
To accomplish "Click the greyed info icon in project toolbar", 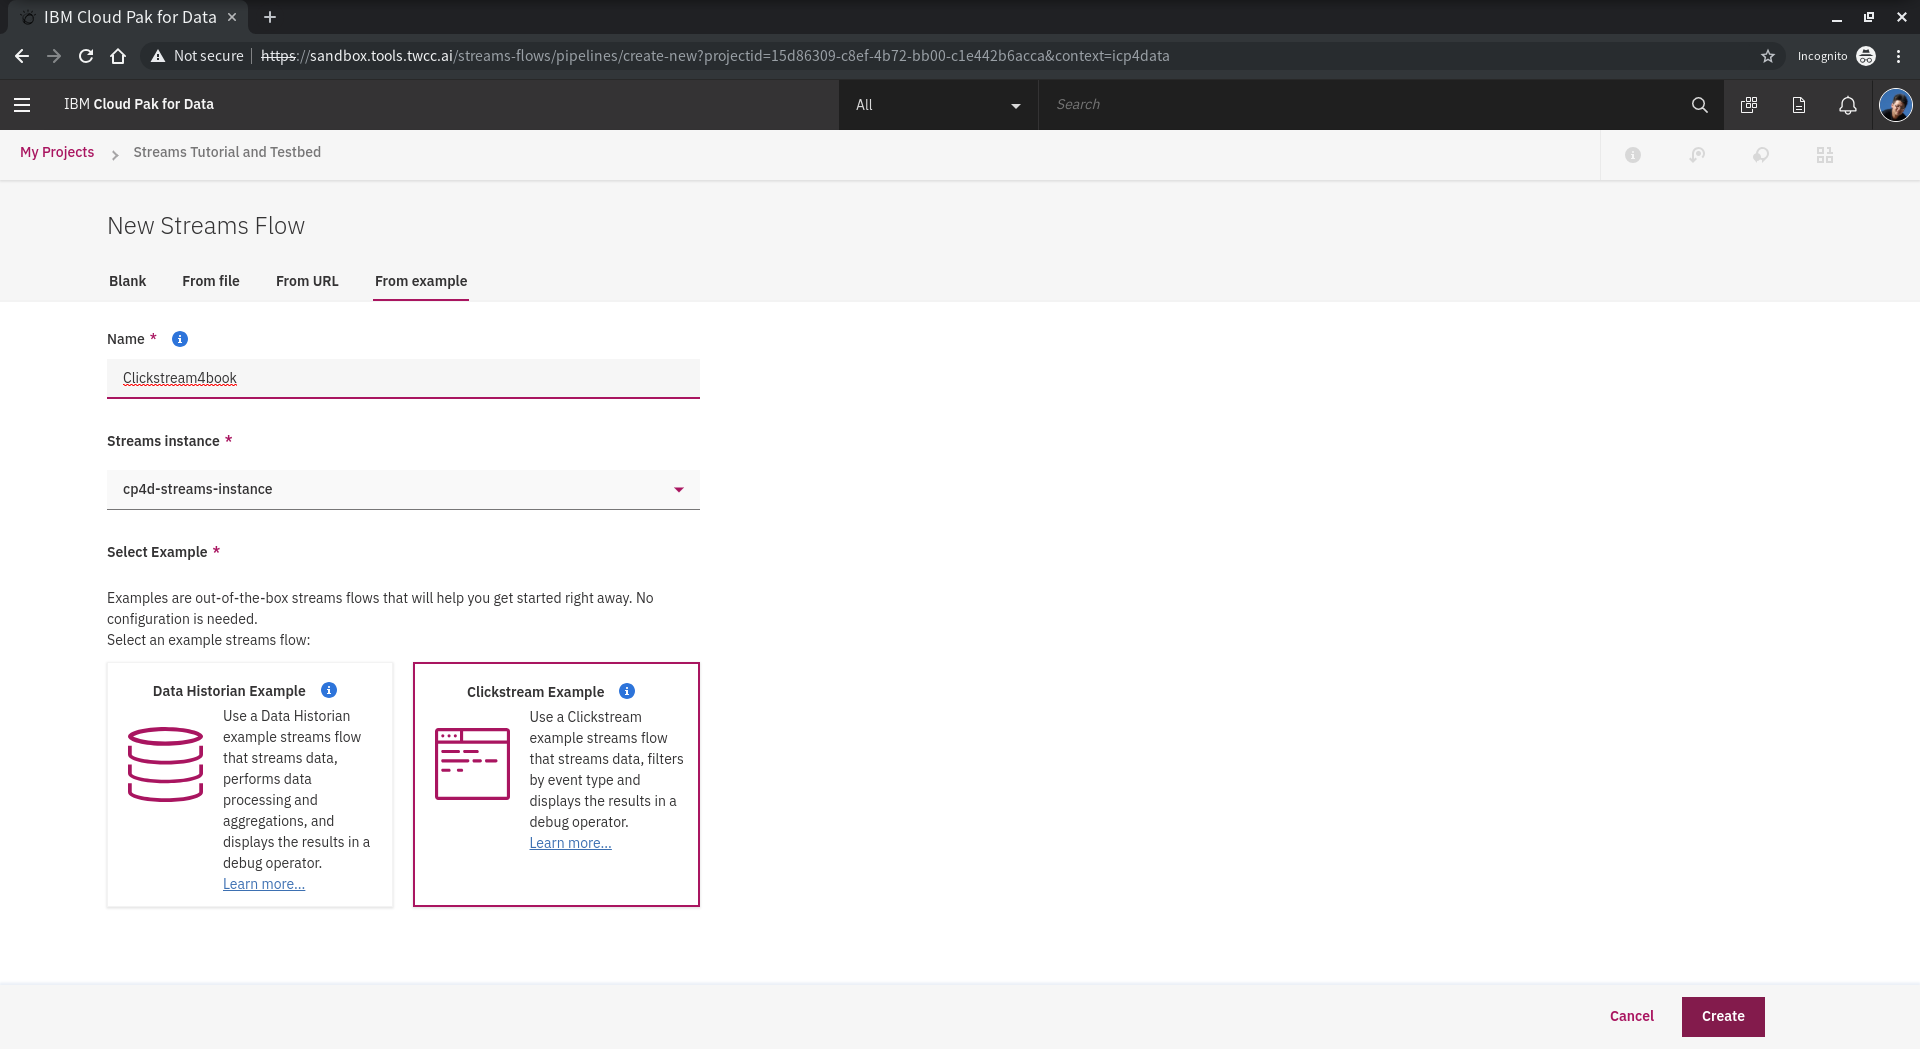I will [1633, 155].
